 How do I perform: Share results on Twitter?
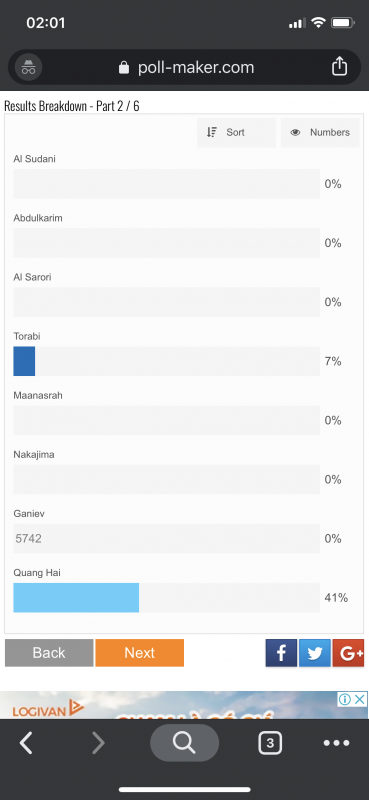click(x=315, y=653)
